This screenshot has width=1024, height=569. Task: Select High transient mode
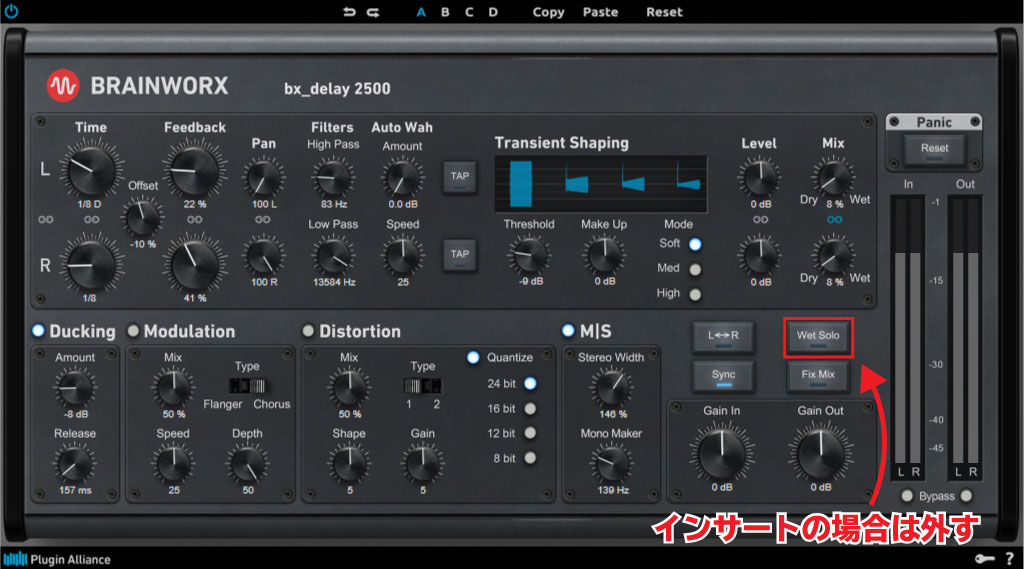tap(696, 295)
